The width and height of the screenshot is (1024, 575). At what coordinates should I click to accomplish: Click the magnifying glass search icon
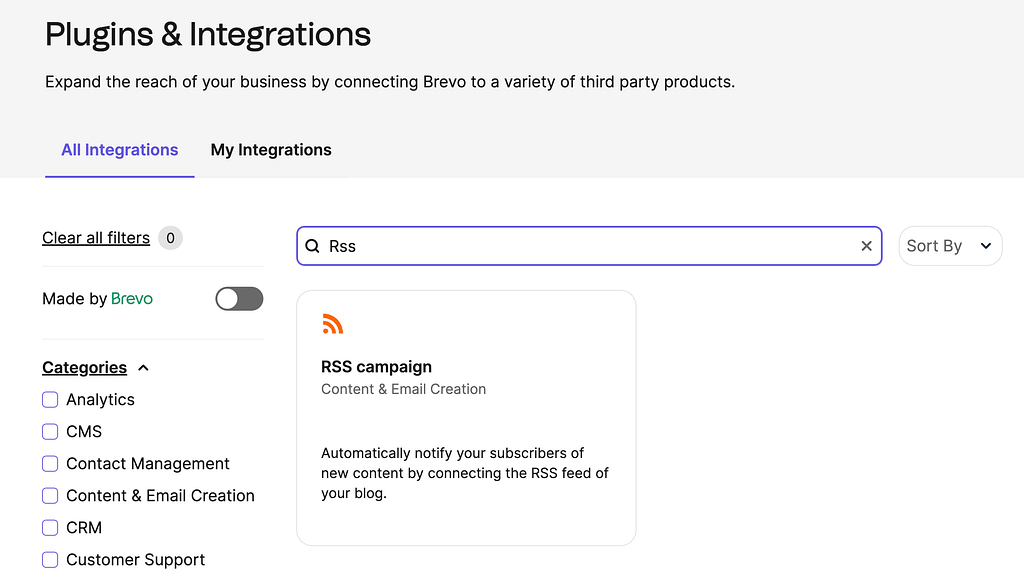click(x=313, y=246)
